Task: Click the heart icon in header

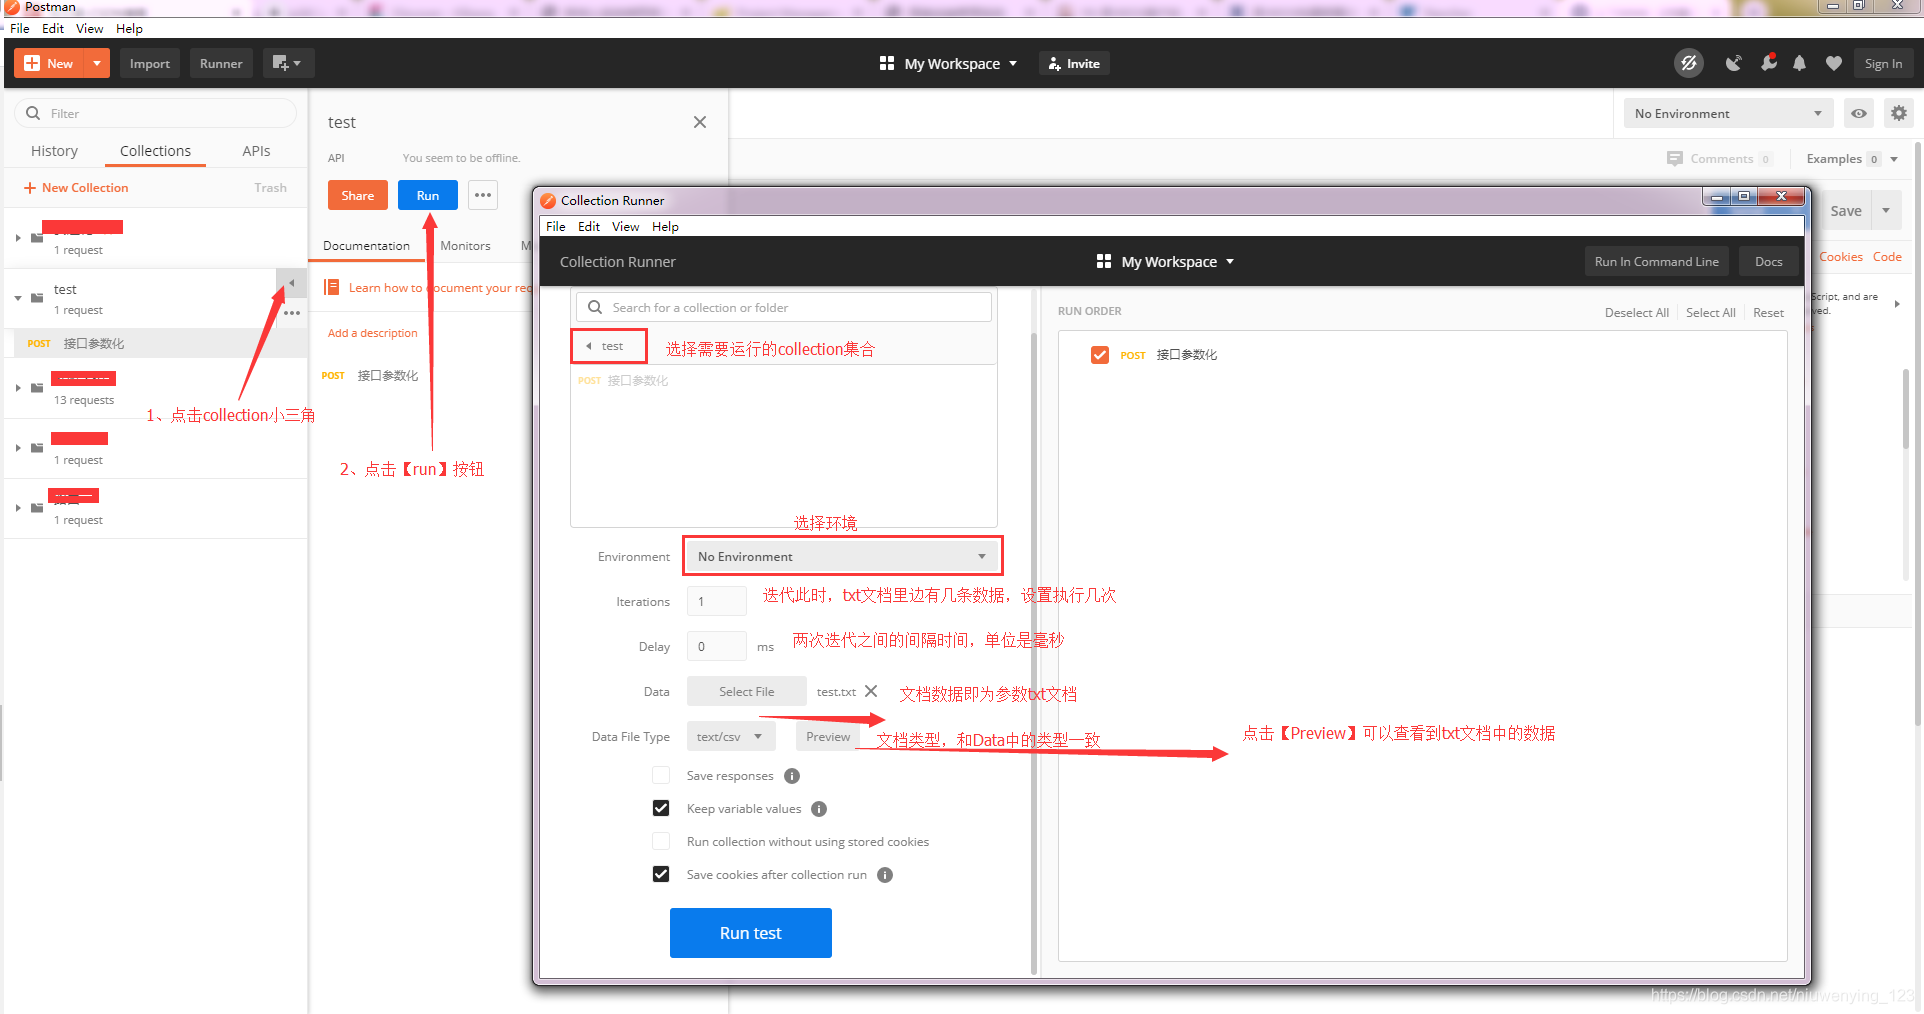Action: pyautogui.click(x=1834, y=63)
